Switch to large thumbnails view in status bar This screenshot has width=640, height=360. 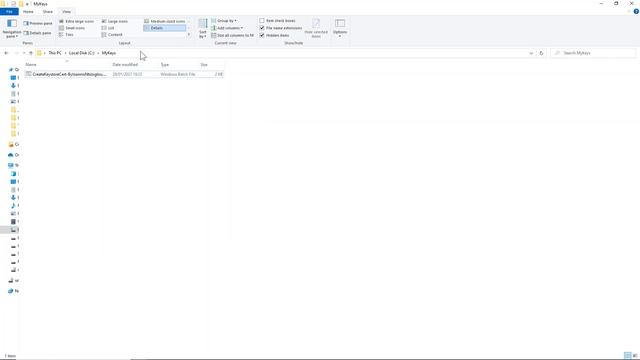pos(635,356)
